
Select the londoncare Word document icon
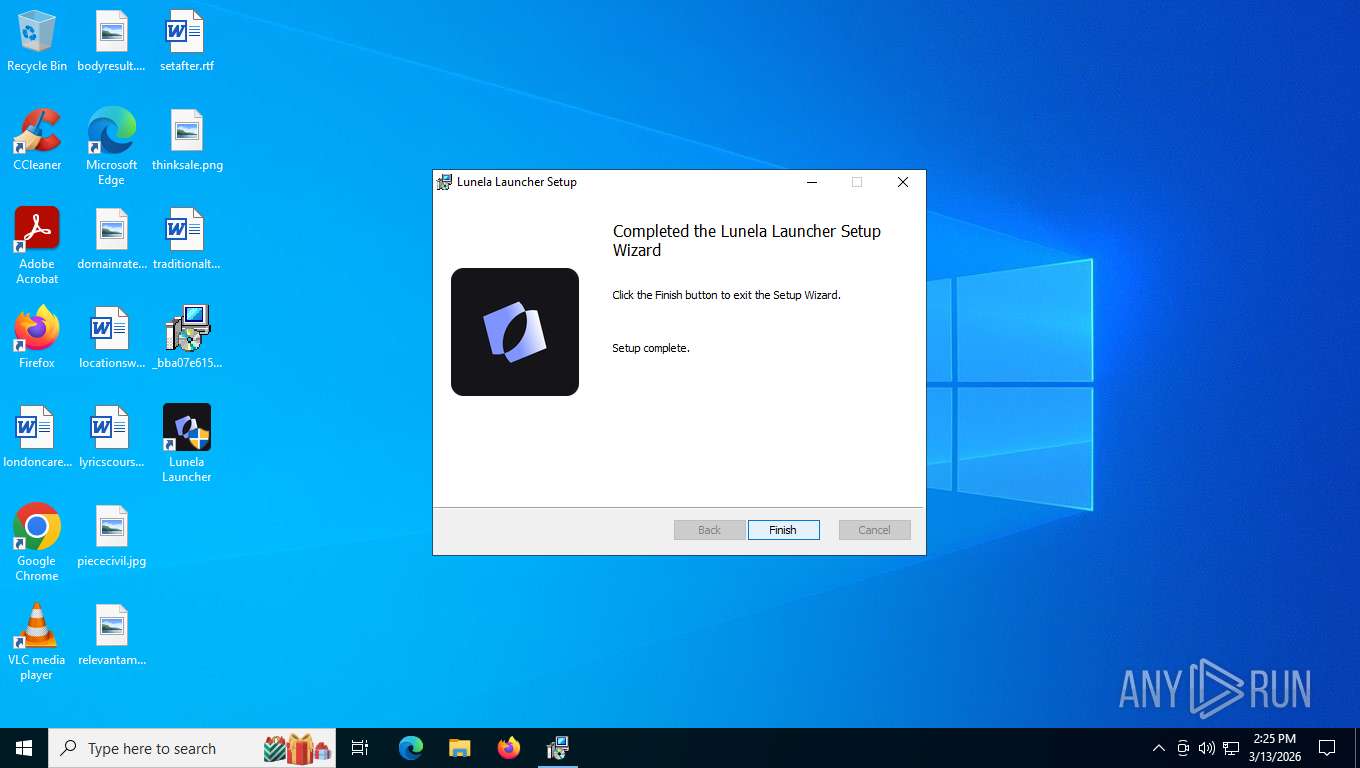click(x=37, y=437)
